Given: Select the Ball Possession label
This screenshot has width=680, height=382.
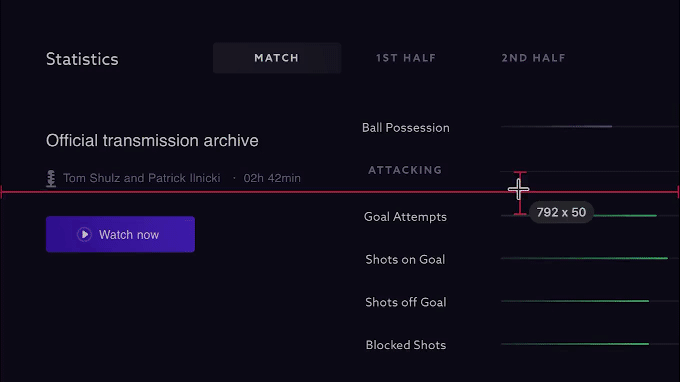Looking at the screenshot, I should tap(405, 128).
